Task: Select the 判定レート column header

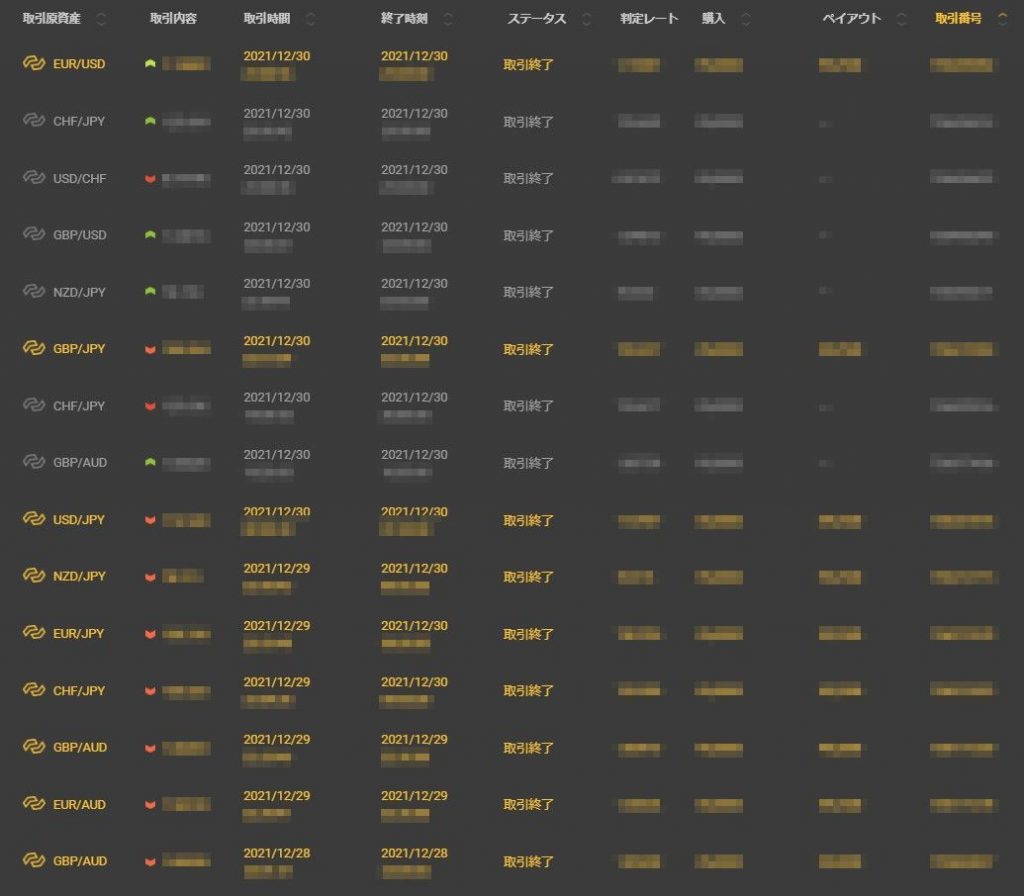Action: point(649,19)
